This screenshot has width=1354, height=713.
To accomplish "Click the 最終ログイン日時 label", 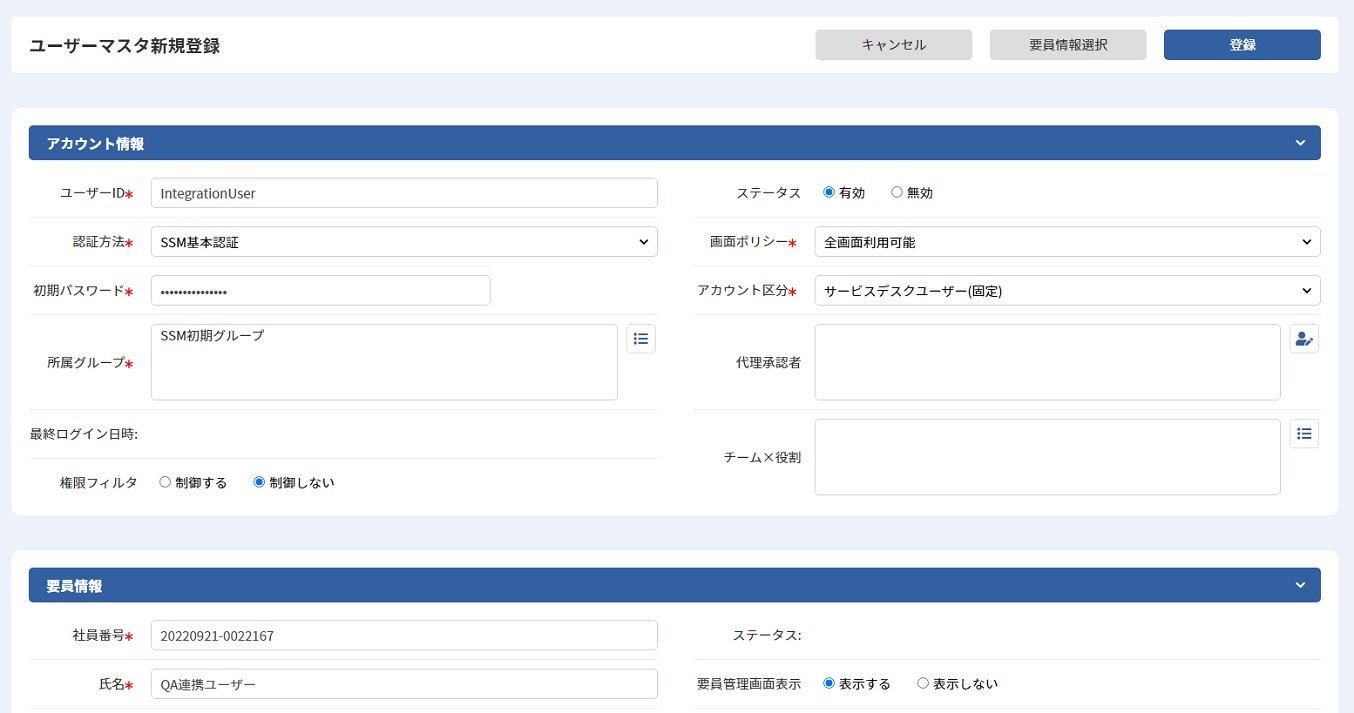I will (84, 434).
